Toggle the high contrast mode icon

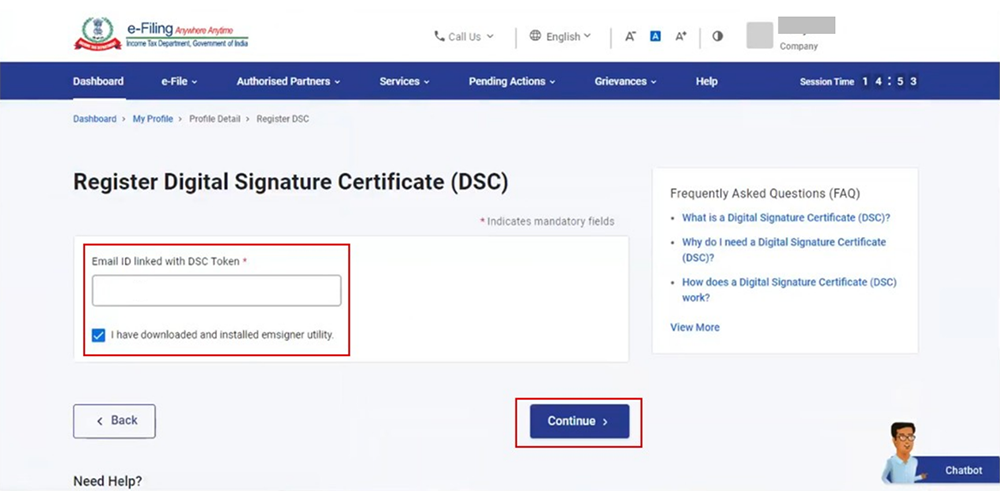click(717, 36)
